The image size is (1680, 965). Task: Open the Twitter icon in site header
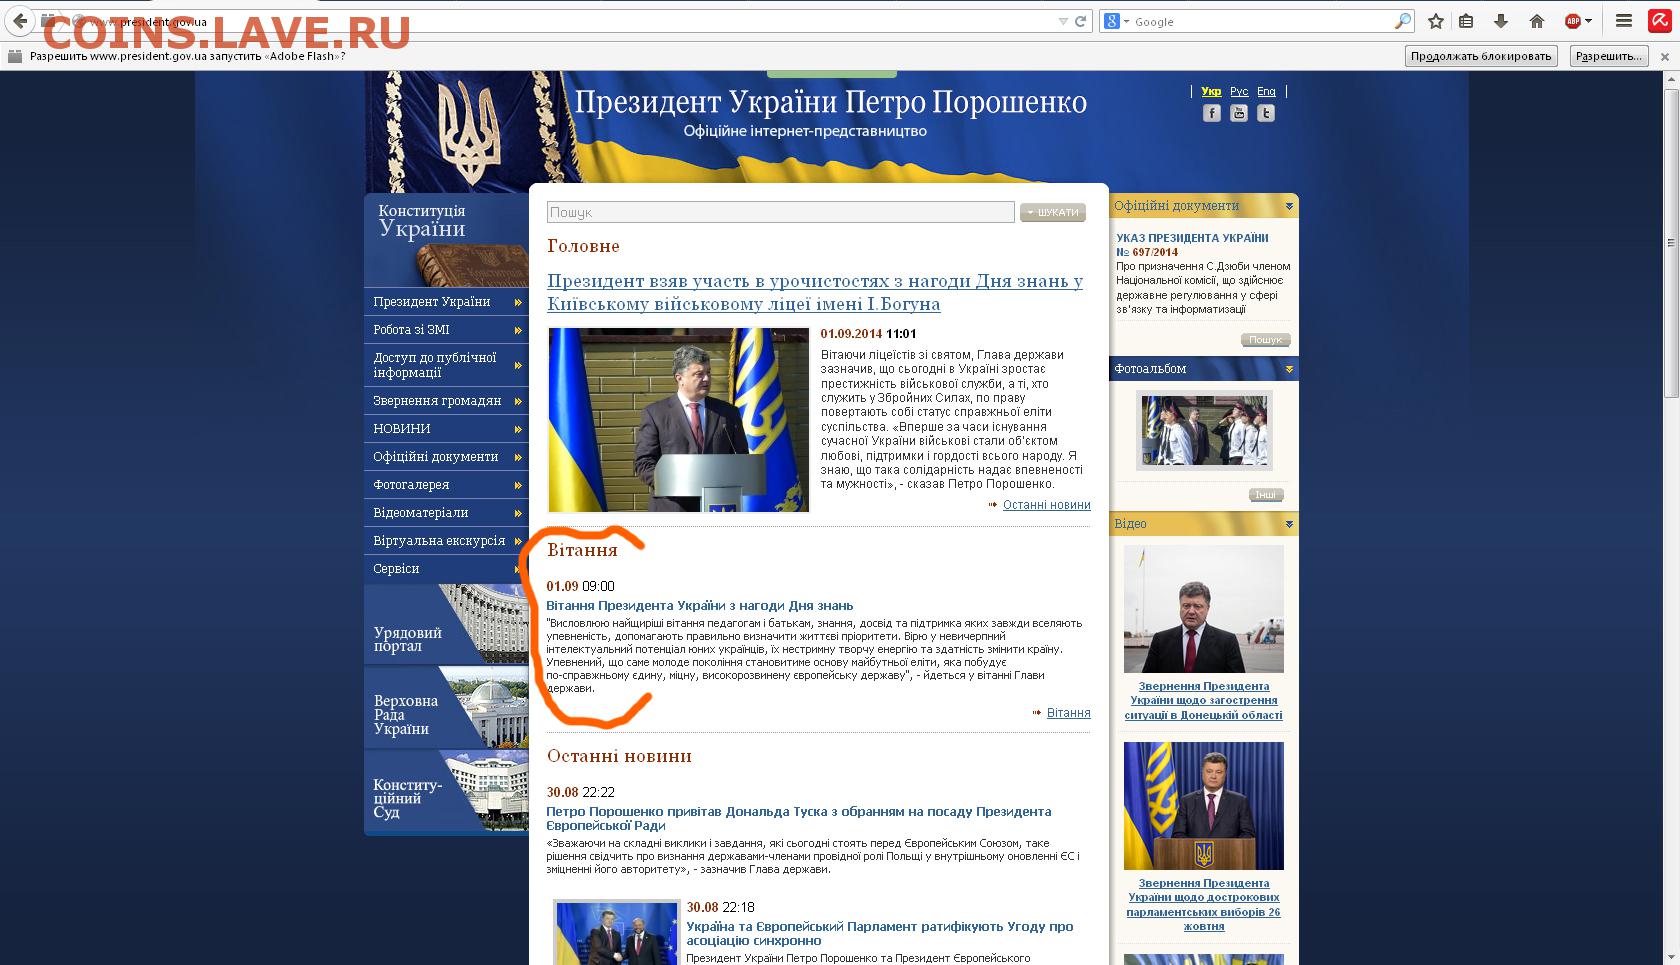point(1266,113)
